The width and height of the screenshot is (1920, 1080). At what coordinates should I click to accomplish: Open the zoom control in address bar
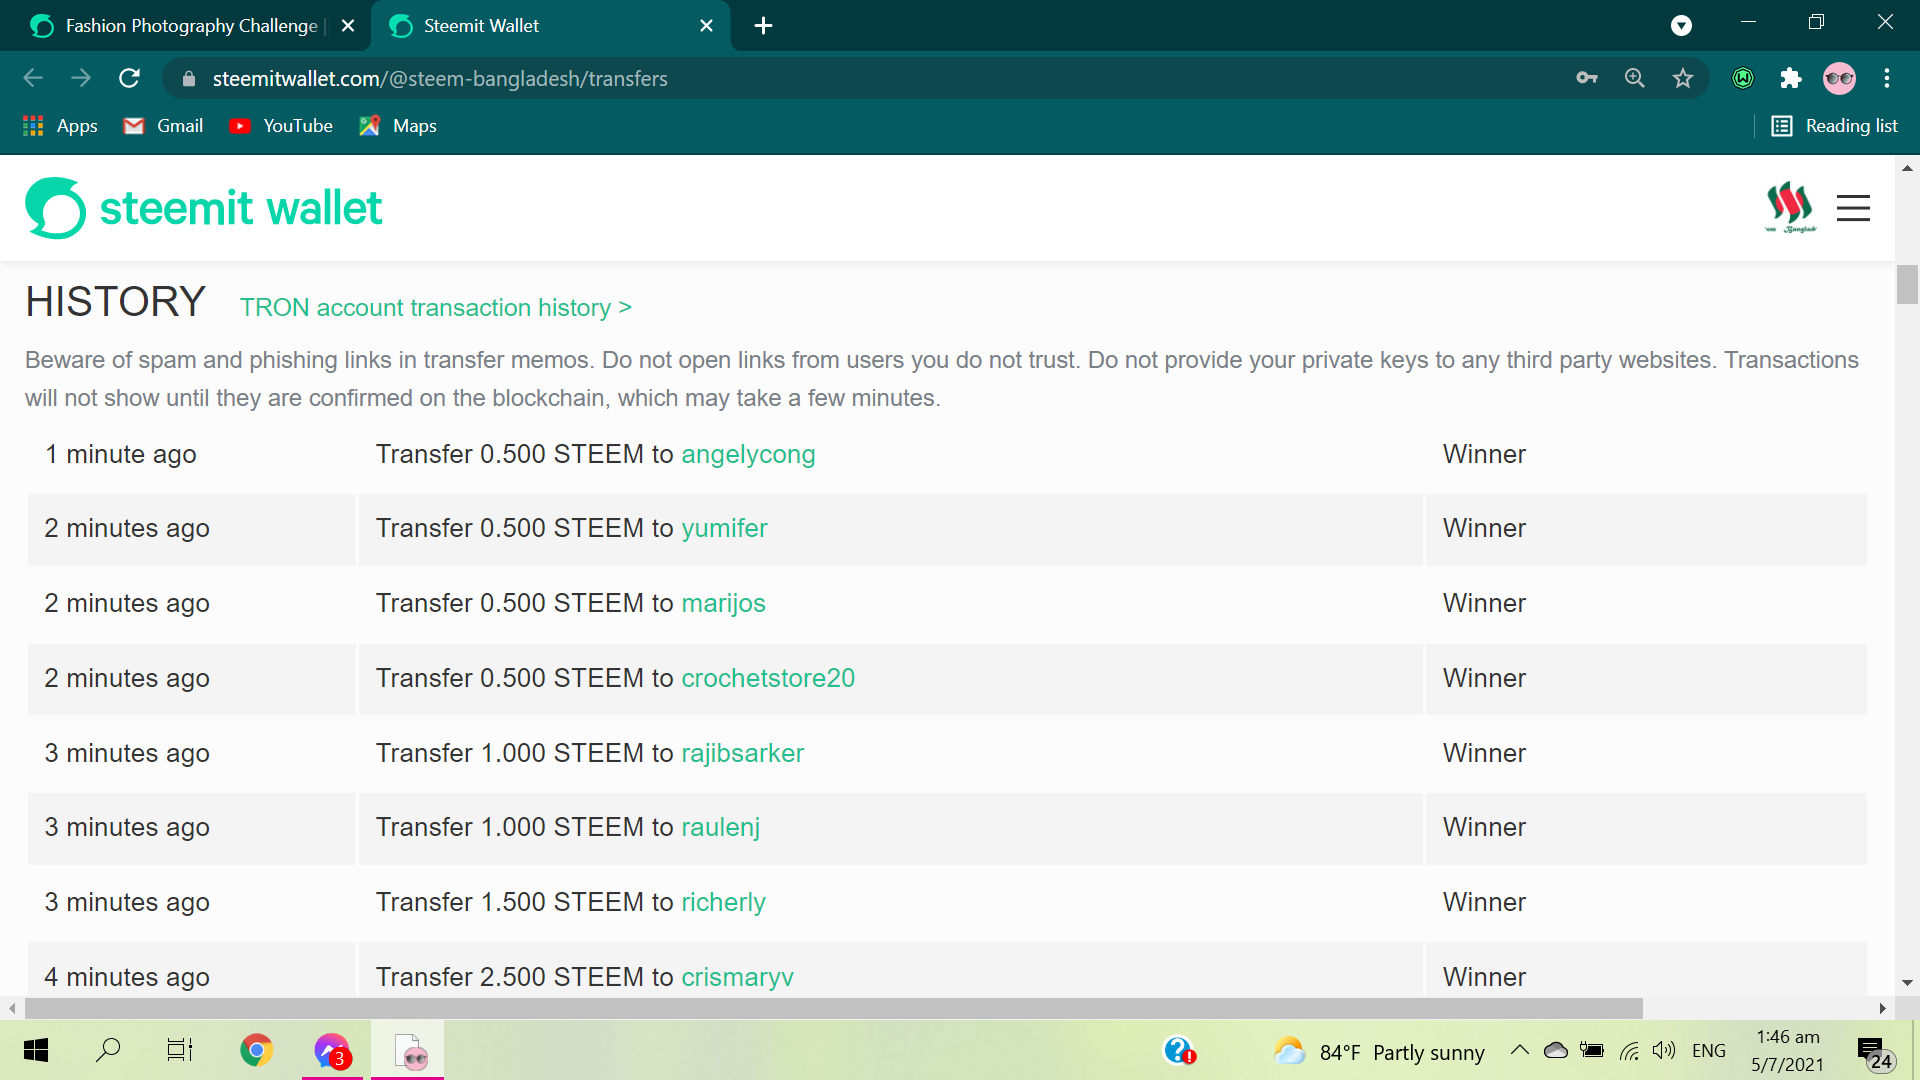[1635, 78]
